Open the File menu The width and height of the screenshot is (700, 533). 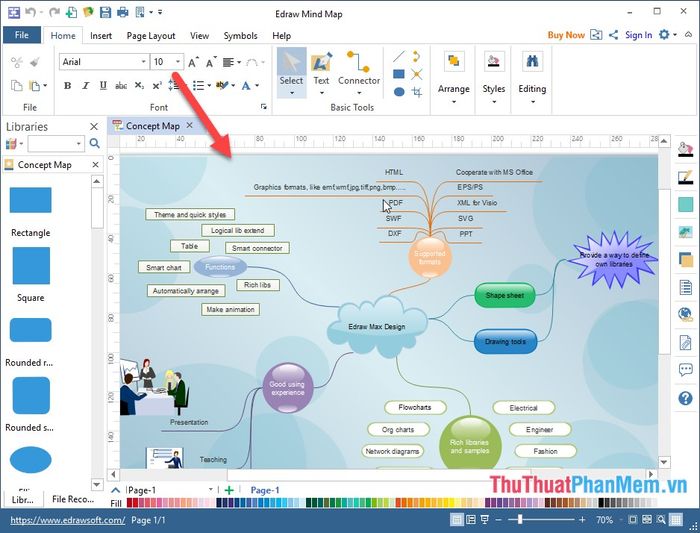(21, 35)
